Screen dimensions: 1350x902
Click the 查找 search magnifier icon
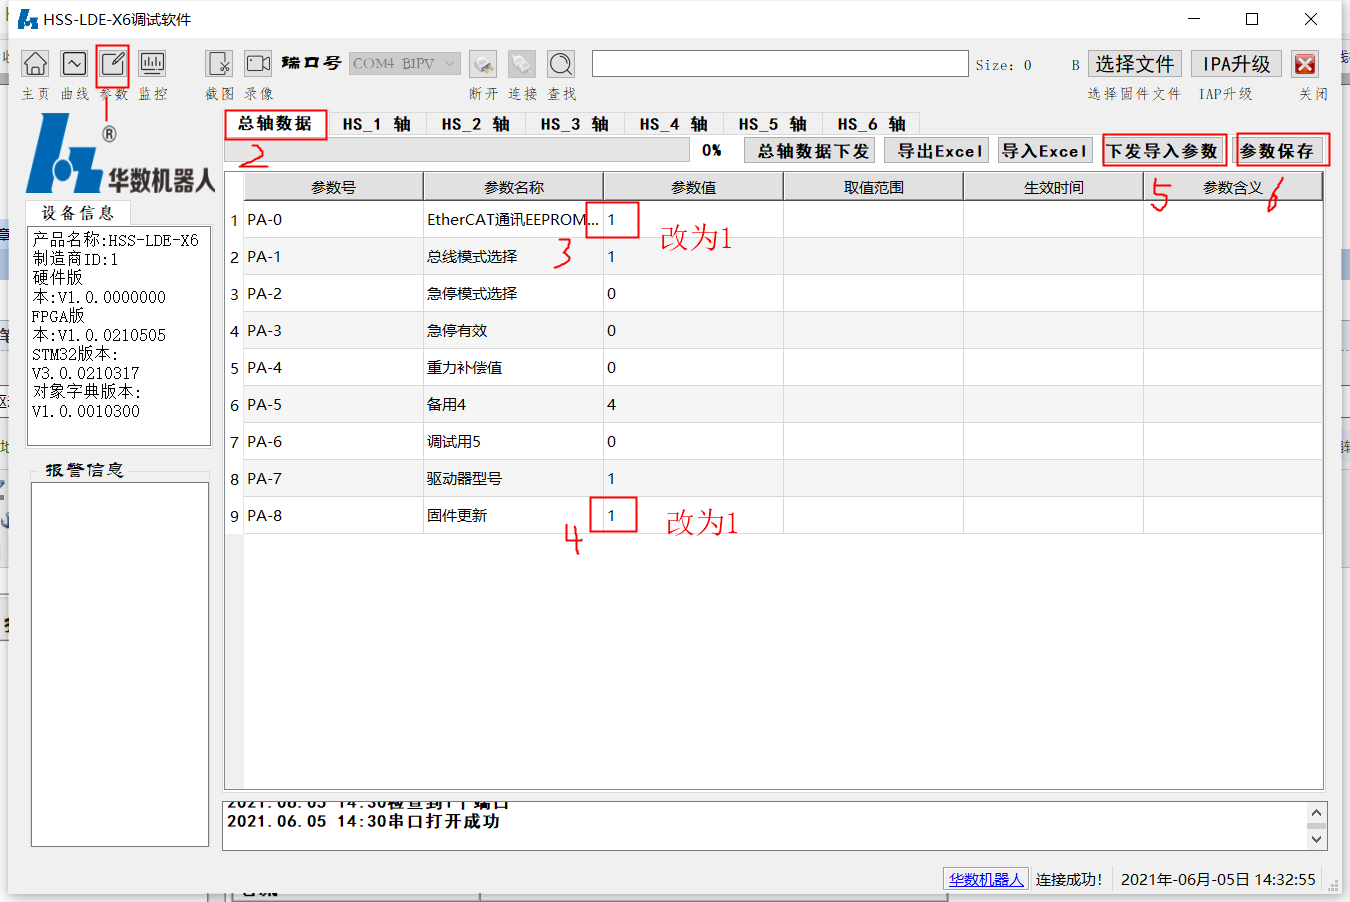(x=561, y=64)
